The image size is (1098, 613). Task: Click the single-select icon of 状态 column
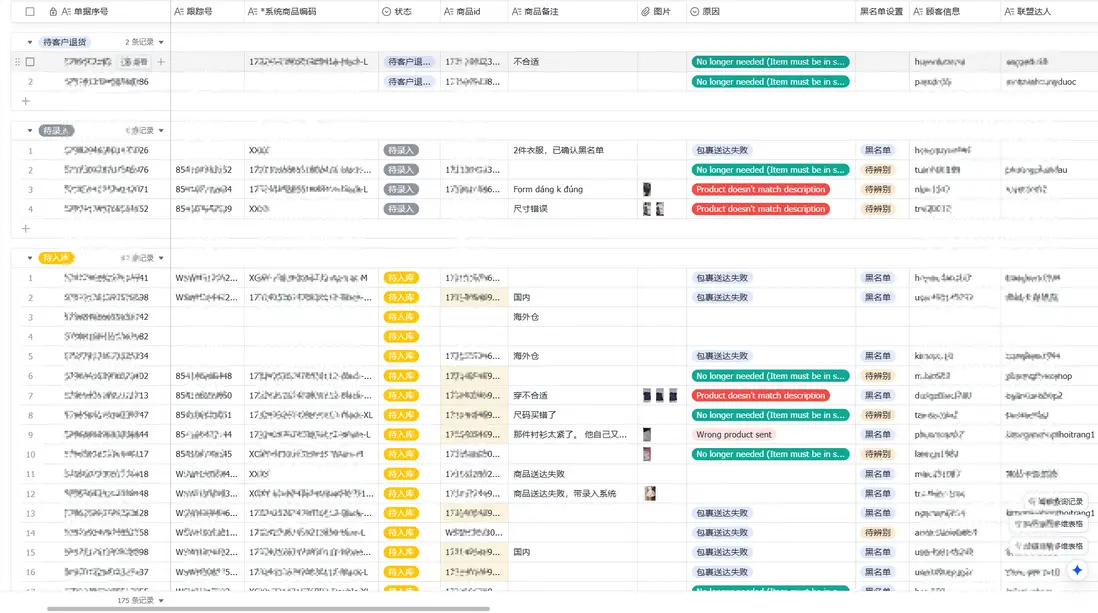pos(387,11)
